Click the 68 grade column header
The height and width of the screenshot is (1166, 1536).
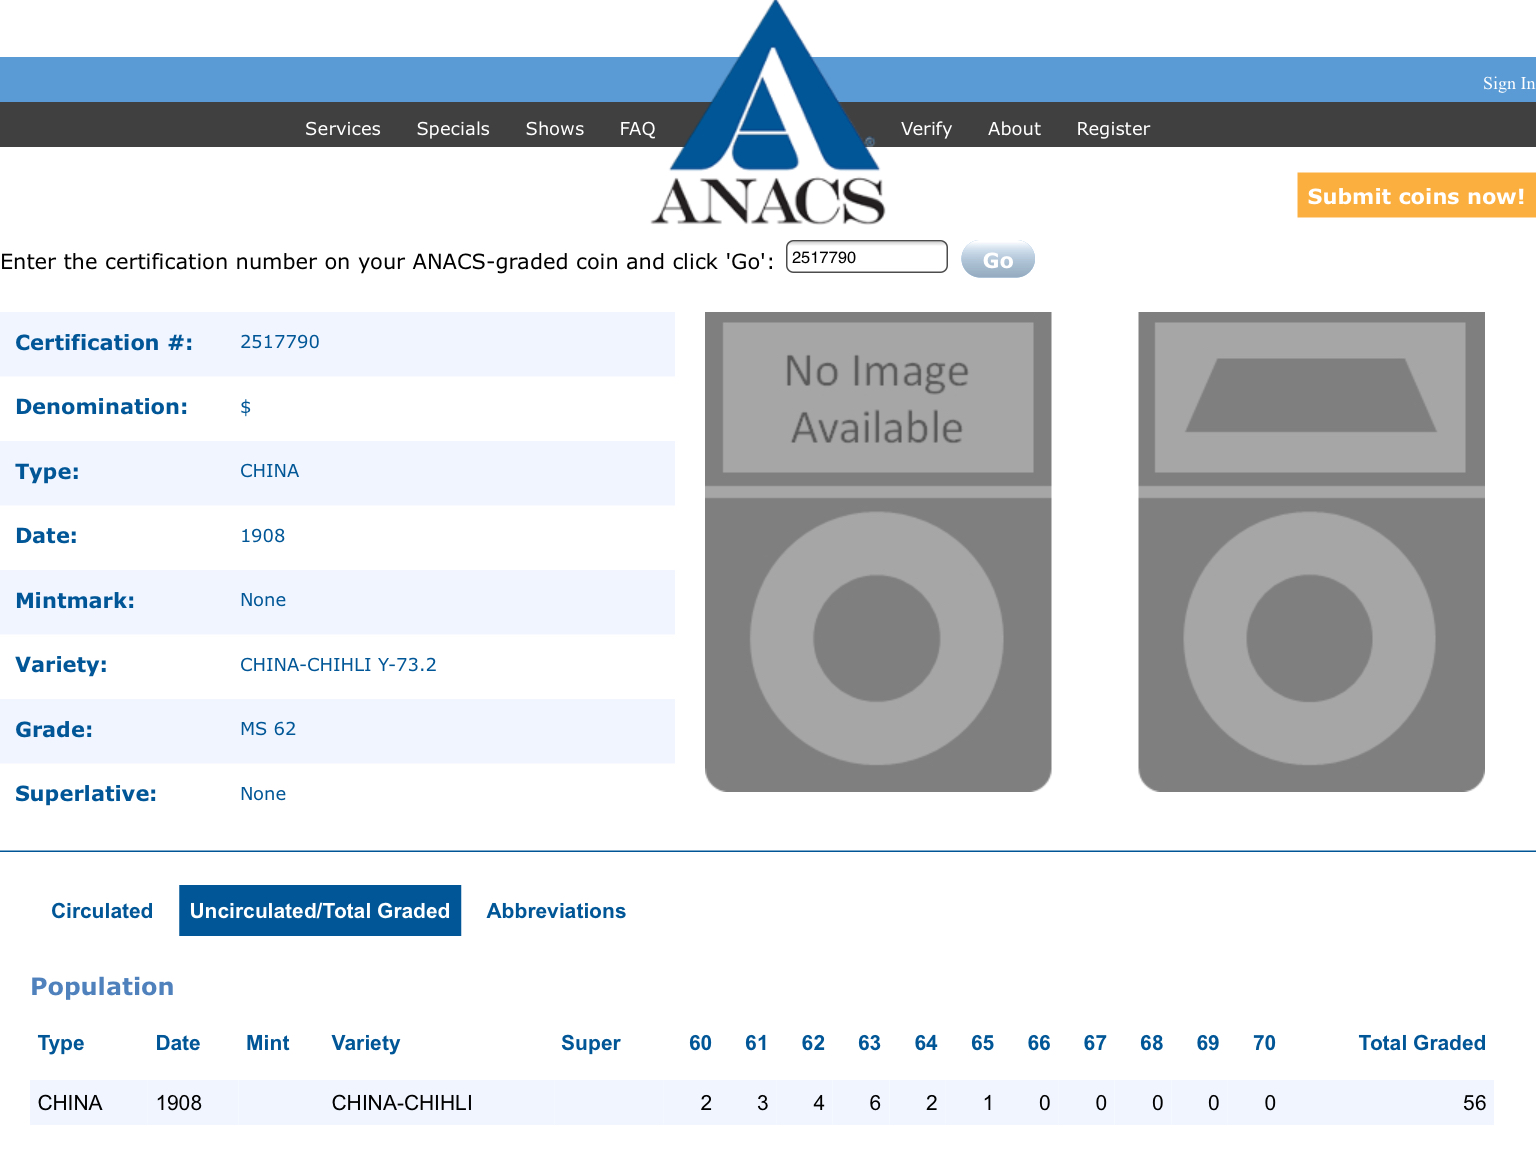1152,1043
